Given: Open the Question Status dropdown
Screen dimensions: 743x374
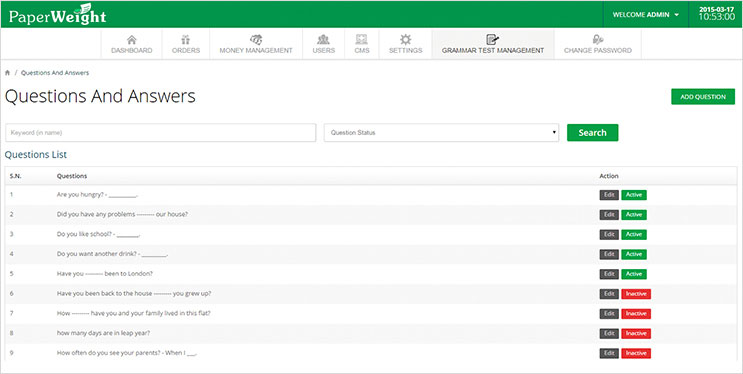Looking at the screenshot, I should (x=441, y=133).
